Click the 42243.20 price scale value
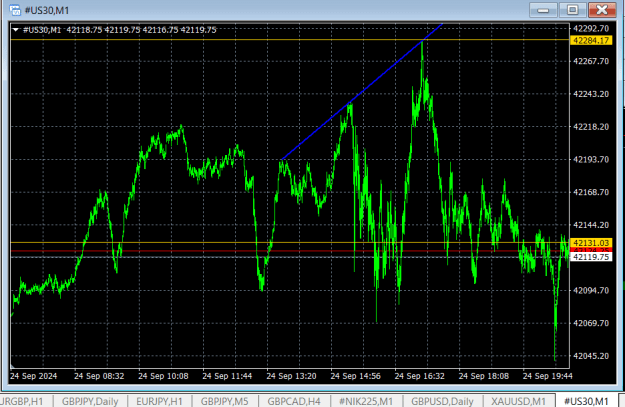 591,94
